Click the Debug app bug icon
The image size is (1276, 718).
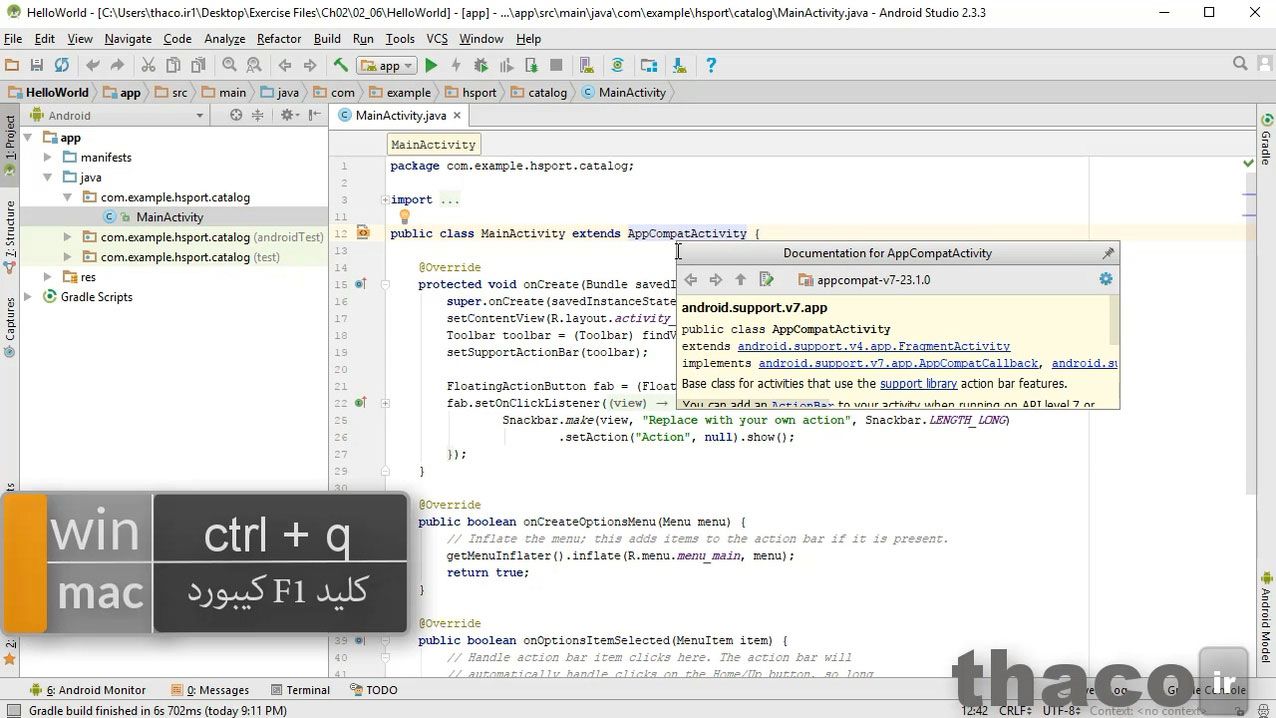click(481, 65)
